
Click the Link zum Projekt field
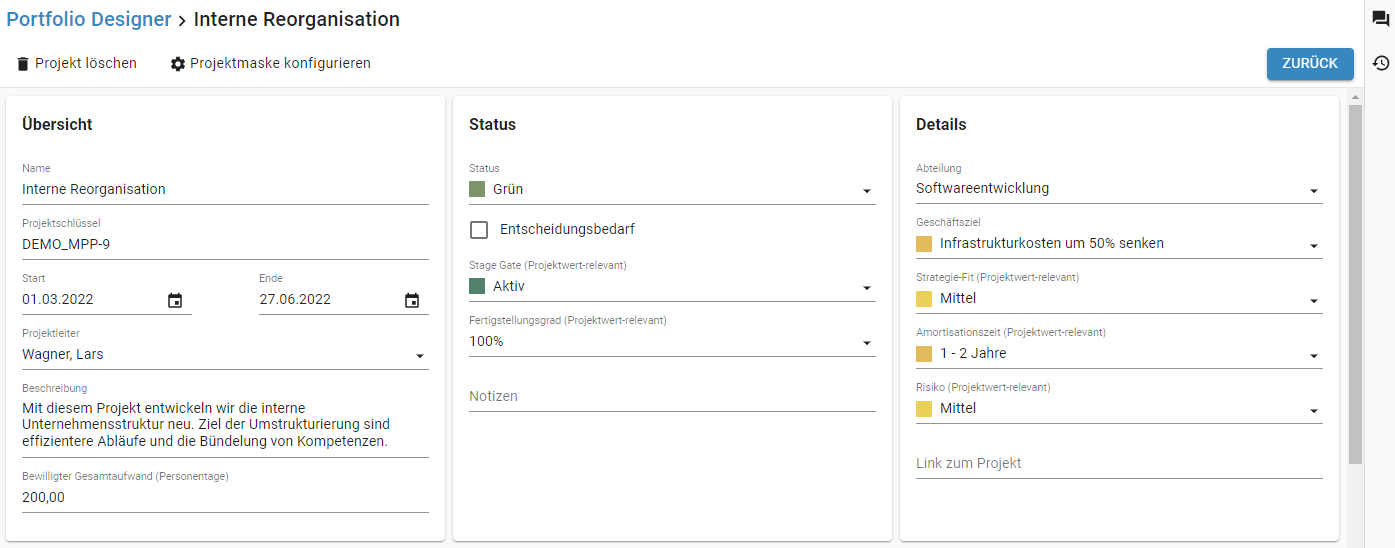(1119, 463)
